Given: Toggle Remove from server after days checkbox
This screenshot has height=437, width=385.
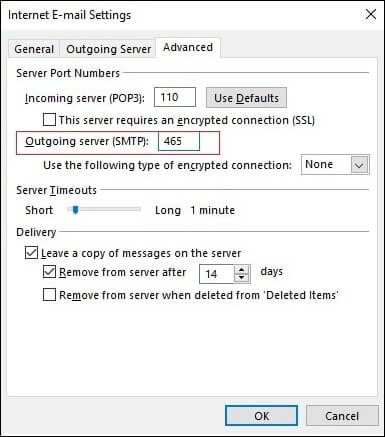Looking at the screenshot, I should click(x=49, y=272).
